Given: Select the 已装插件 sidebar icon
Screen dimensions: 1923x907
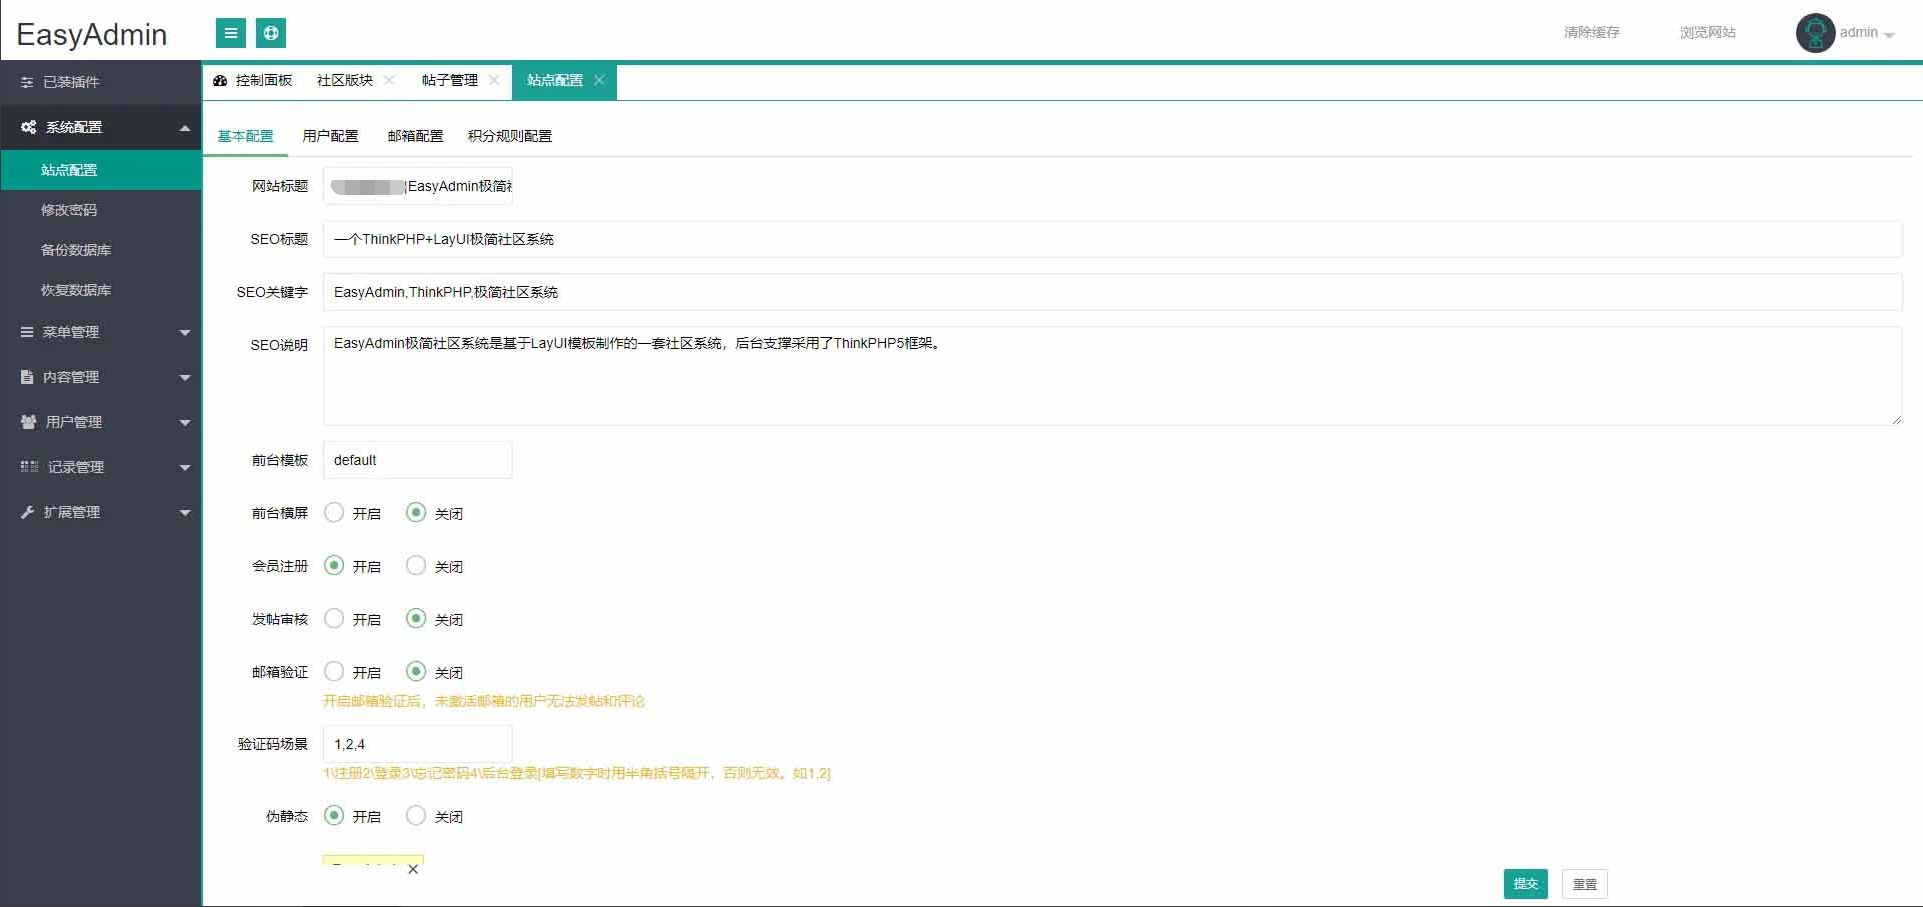Looking at the screenshot, I should pos(27,82).
